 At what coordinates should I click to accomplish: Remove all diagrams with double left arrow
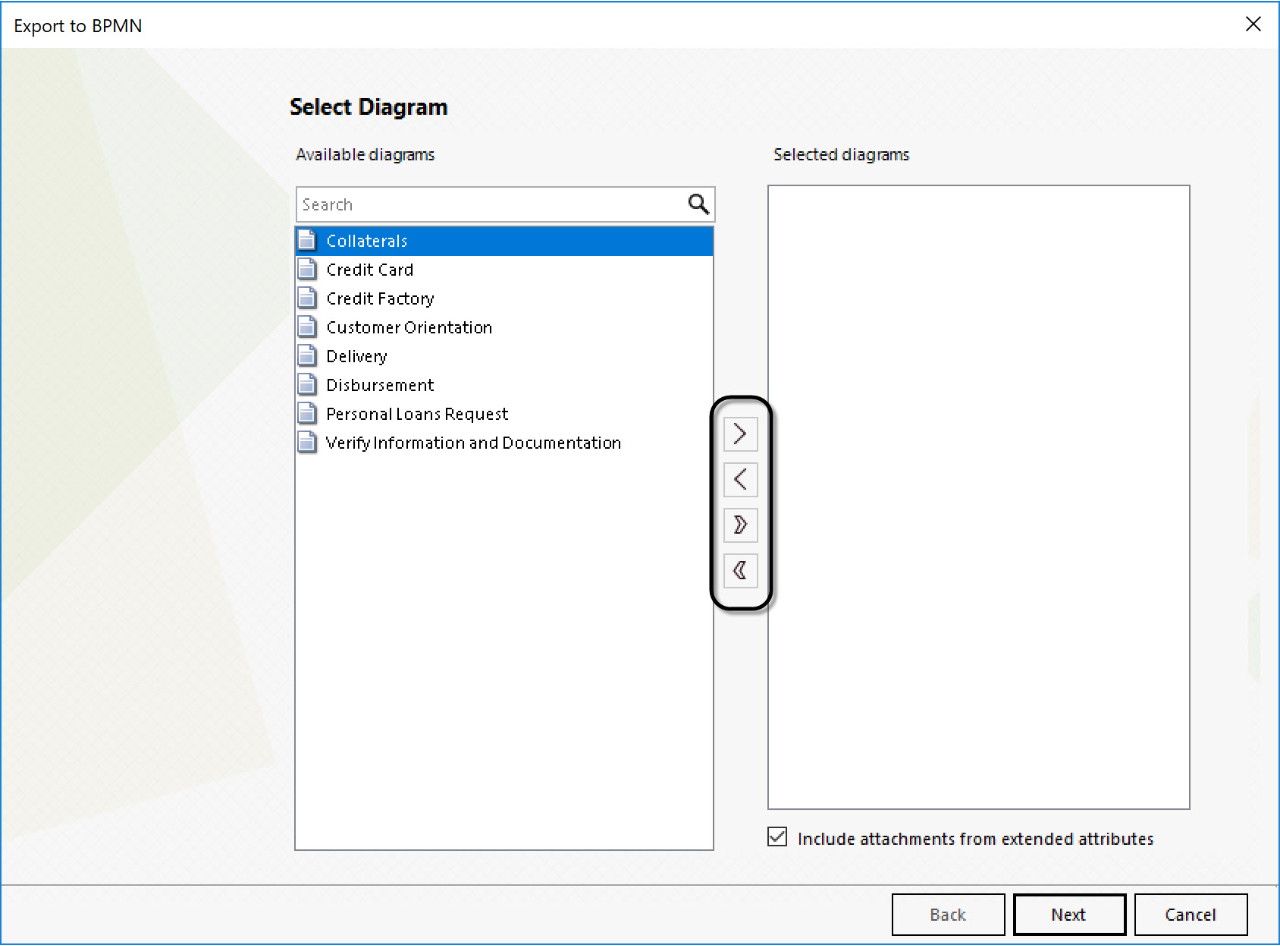pyautogui.click(x=740, y=571)
